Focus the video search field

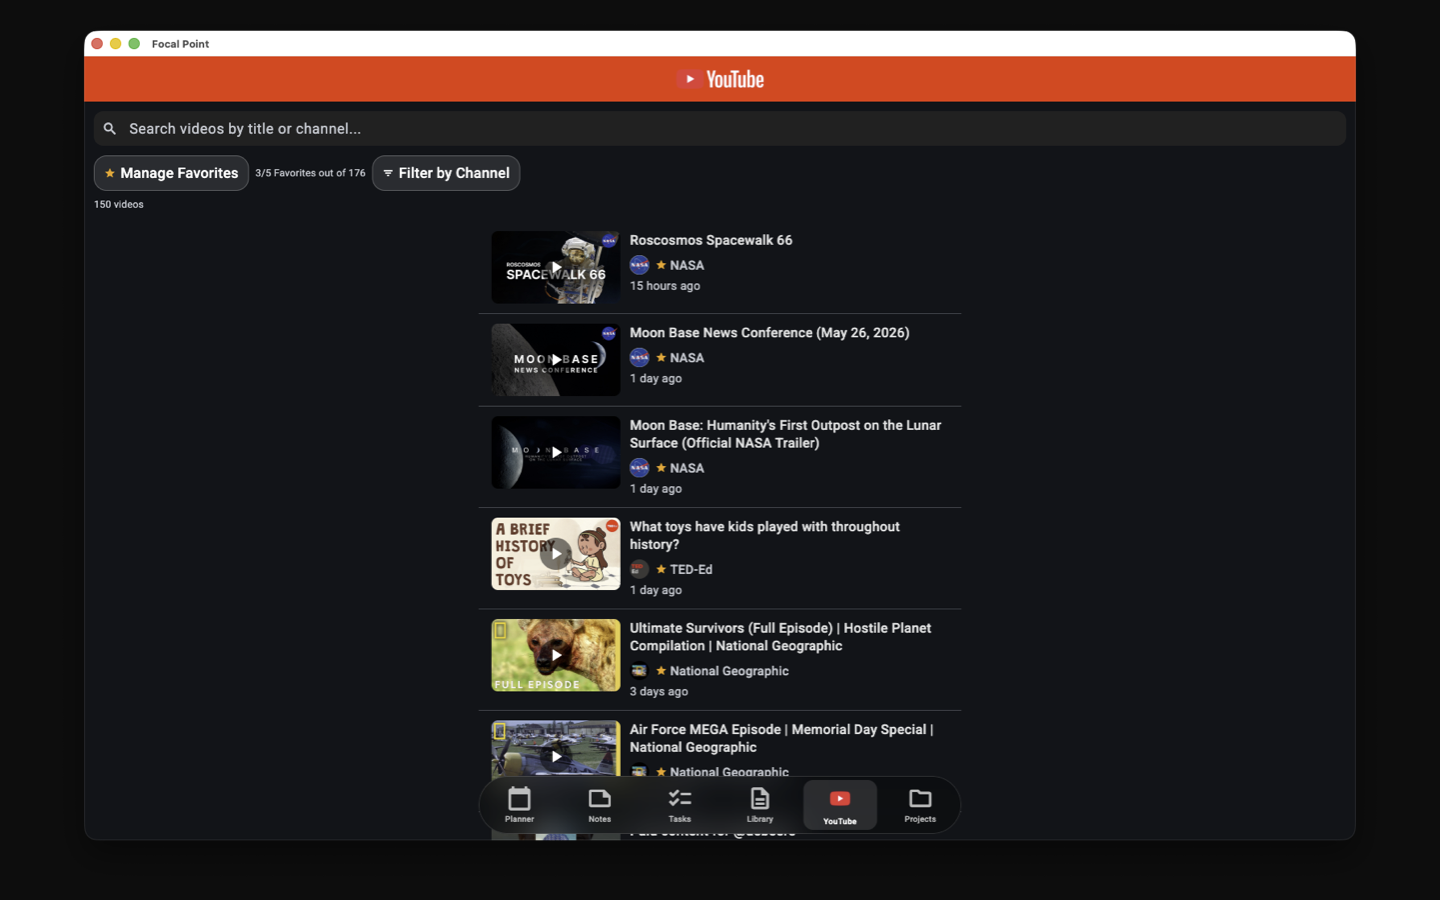point(720,128)
